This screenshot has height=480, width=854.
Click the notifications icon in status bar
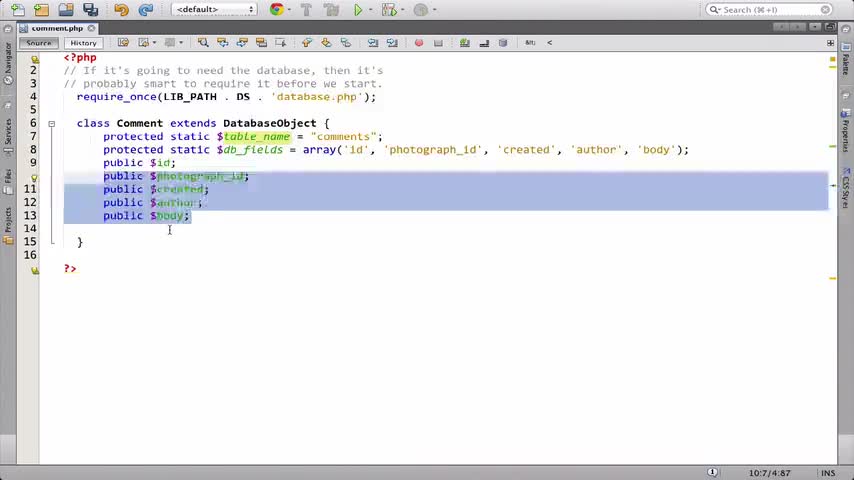click(x=712, y=472)
